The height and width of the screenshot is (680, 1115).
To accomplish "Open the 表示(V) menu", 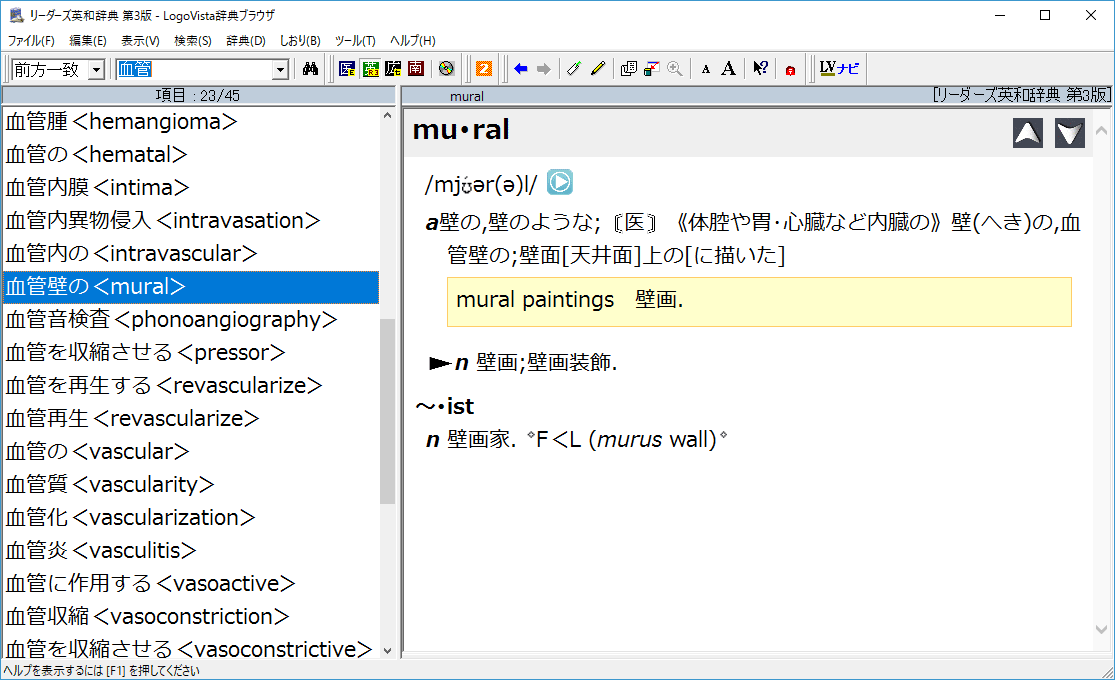I will [x=140, y=41].
